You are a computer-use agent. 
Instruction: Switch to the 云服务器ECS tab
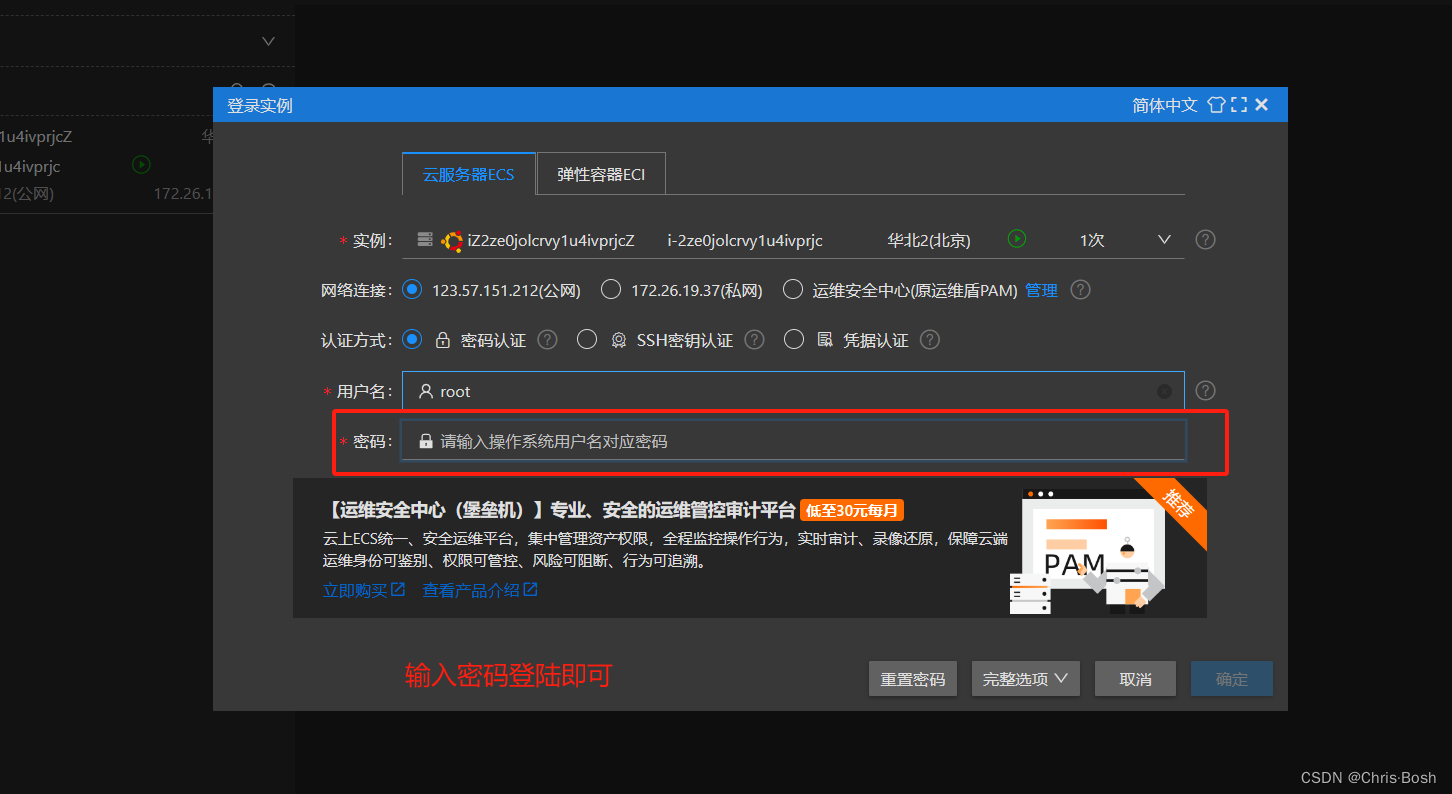coord(468,174)
